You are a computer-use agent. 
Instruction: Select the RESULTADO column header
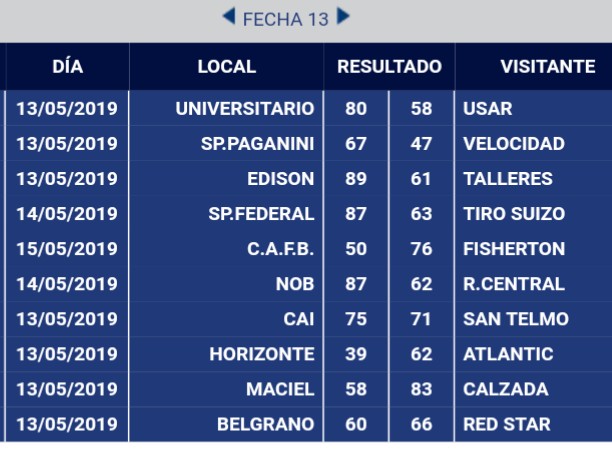coord(389,67)
